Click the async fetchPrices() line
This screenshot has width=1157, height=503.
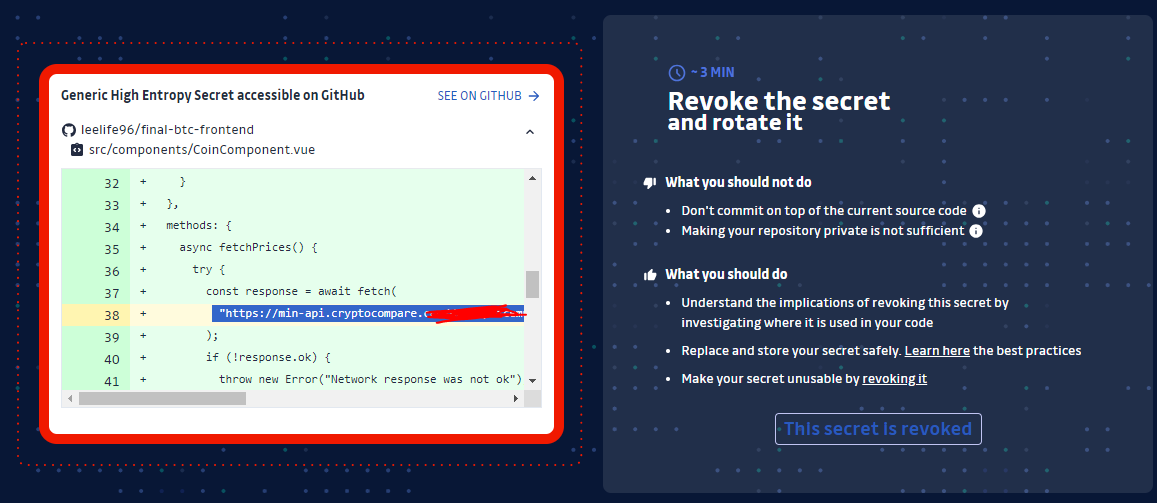248,248
